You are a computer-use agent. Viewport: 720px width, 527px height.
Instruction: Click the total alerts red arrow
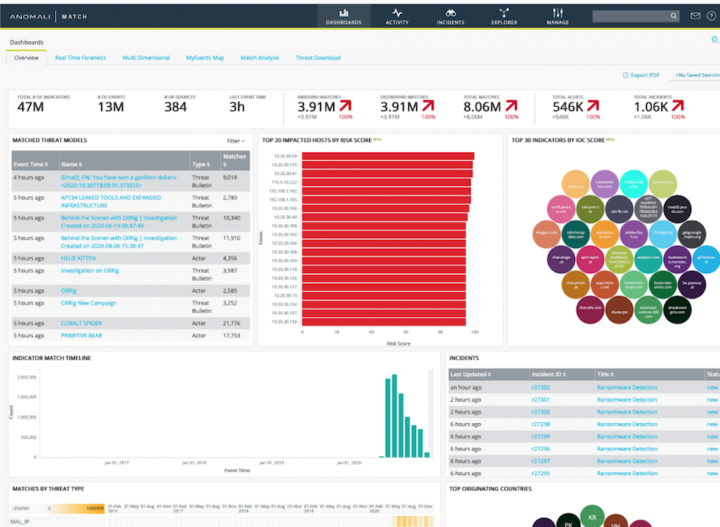(x=593, y=106)
